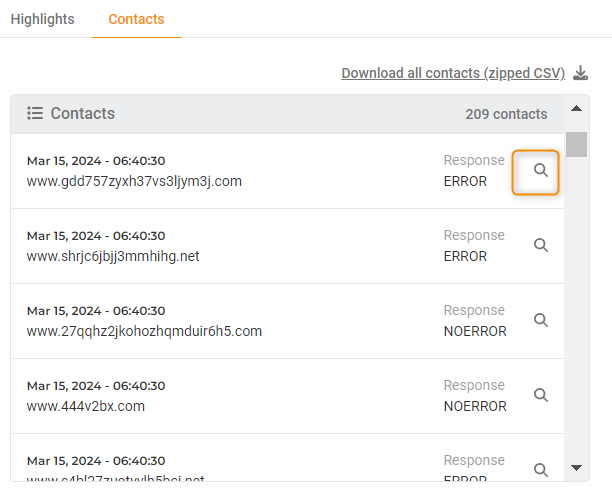Click the vertical scrollbar thumb
The image size is (612, 502).
[x=576, y=144]
